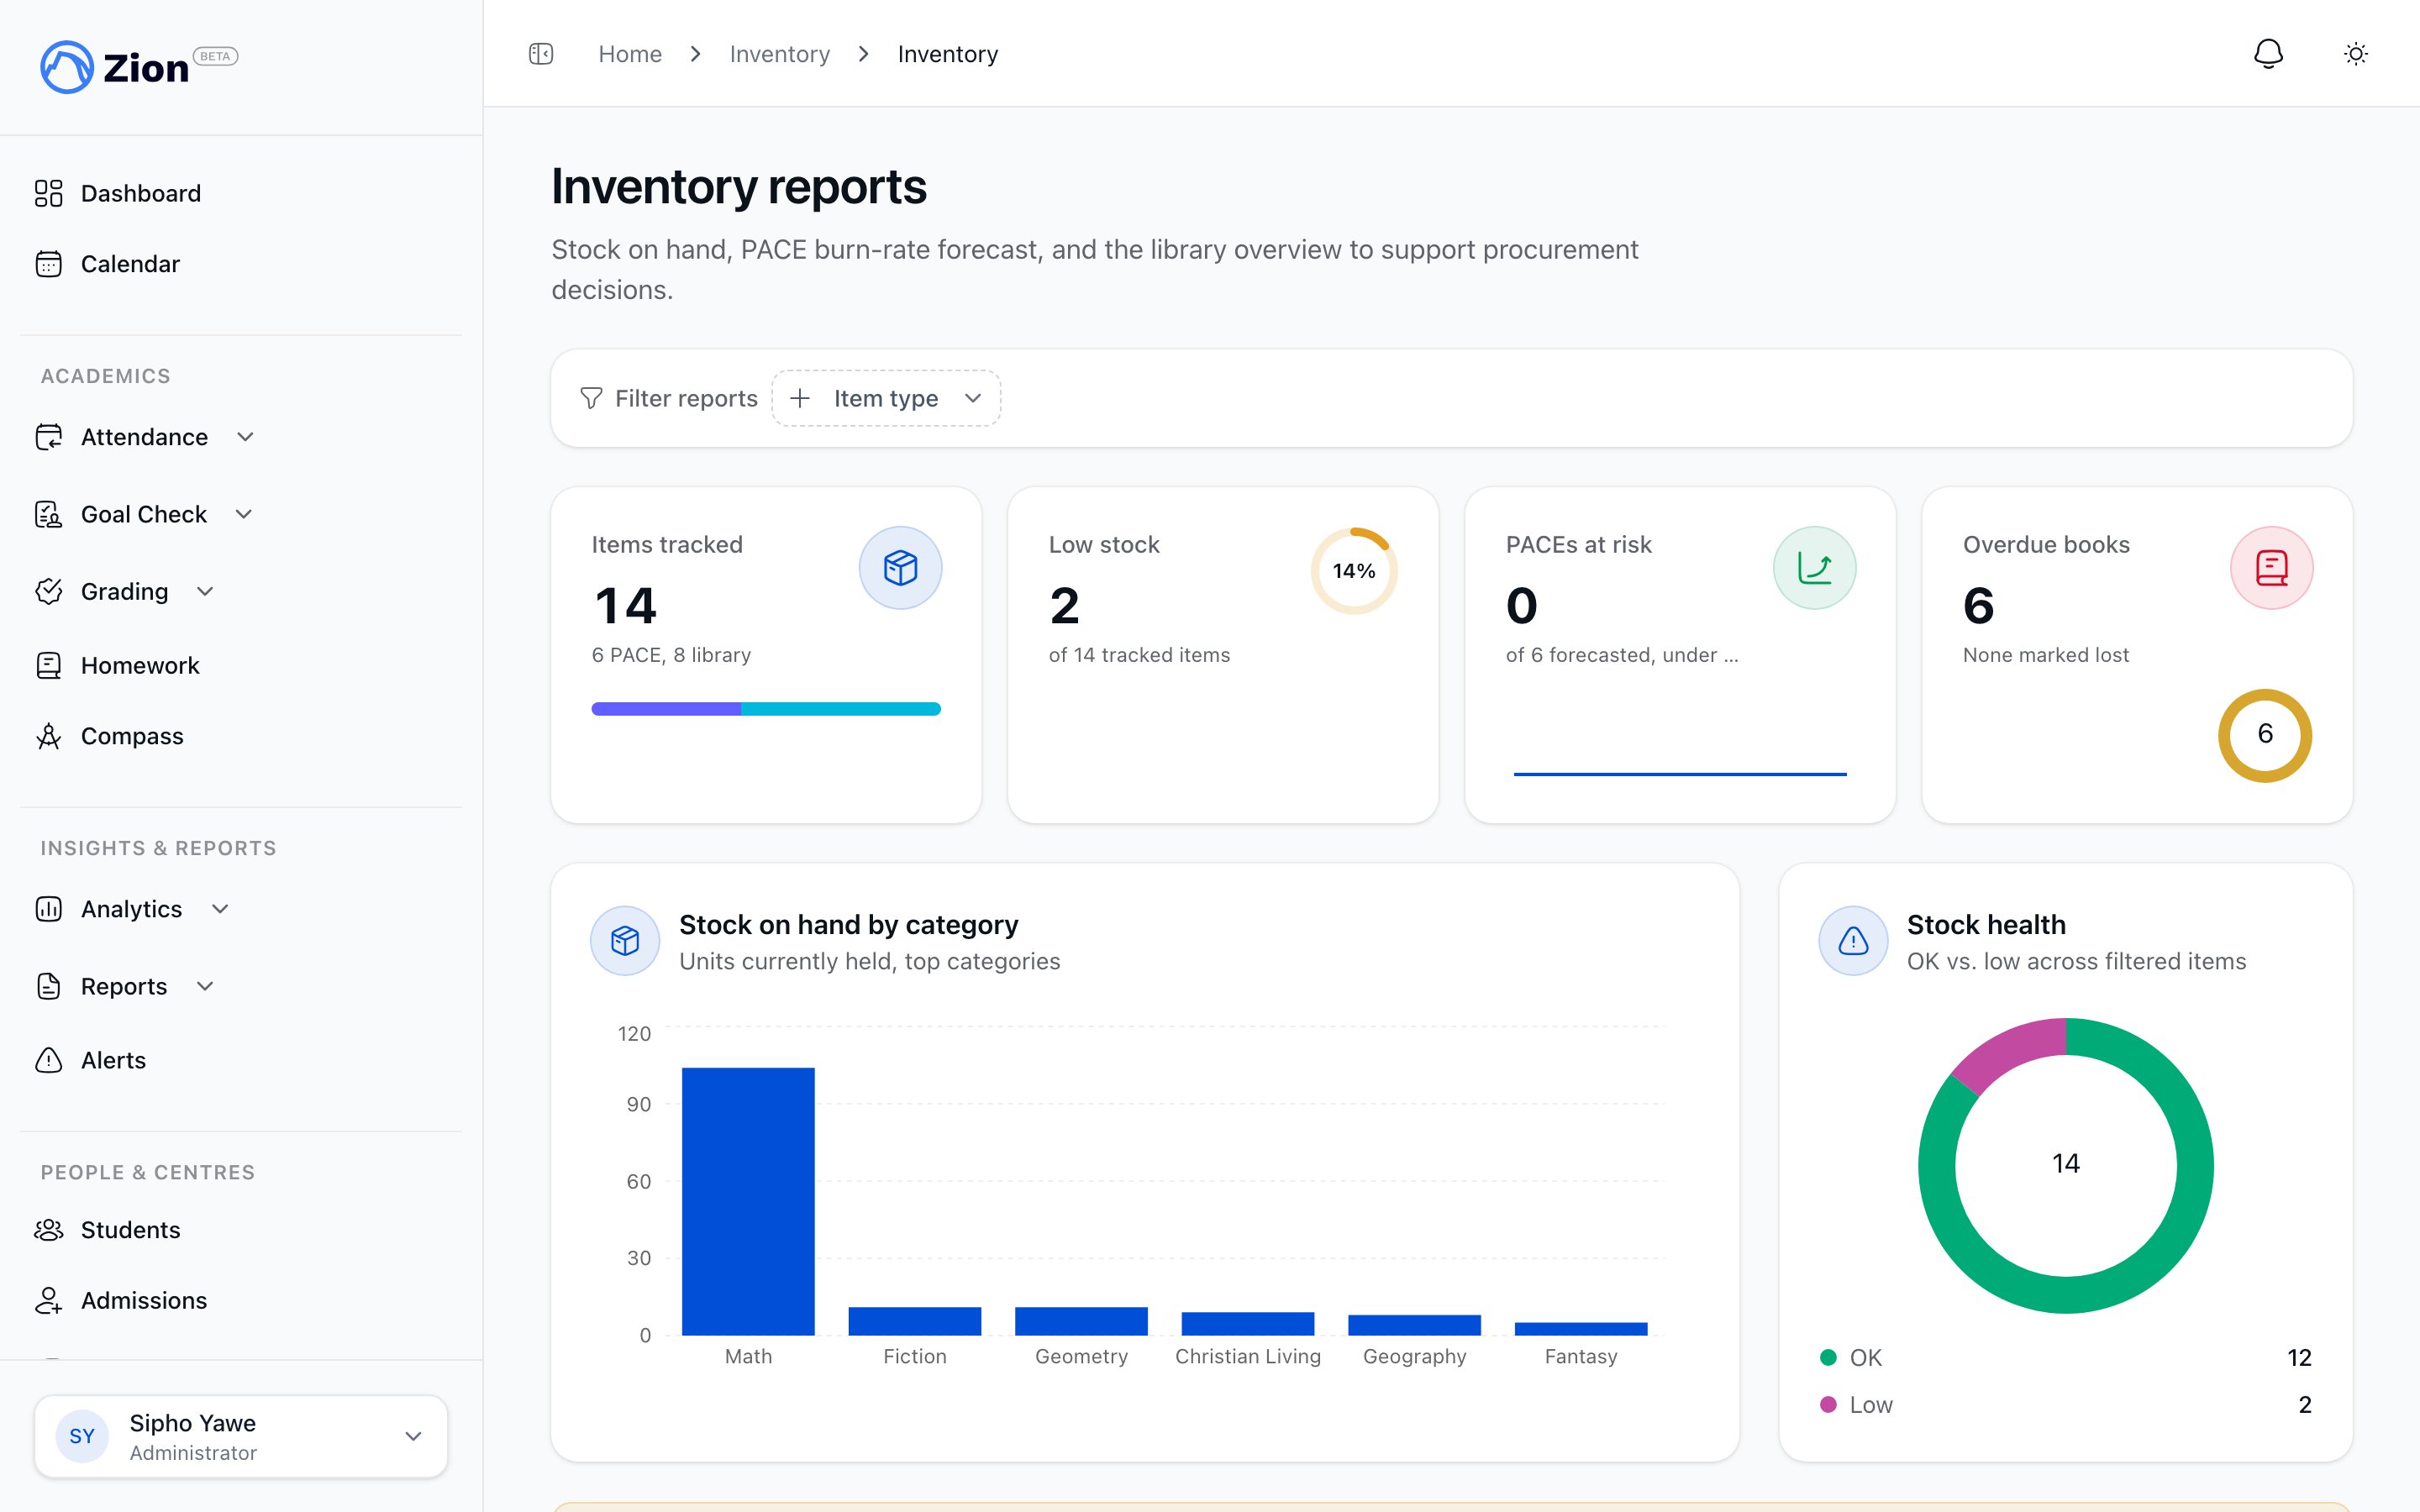This screenshot has height=1512, width=2420.
Task: Click the Goal Check icon
Action: (49, 514)
